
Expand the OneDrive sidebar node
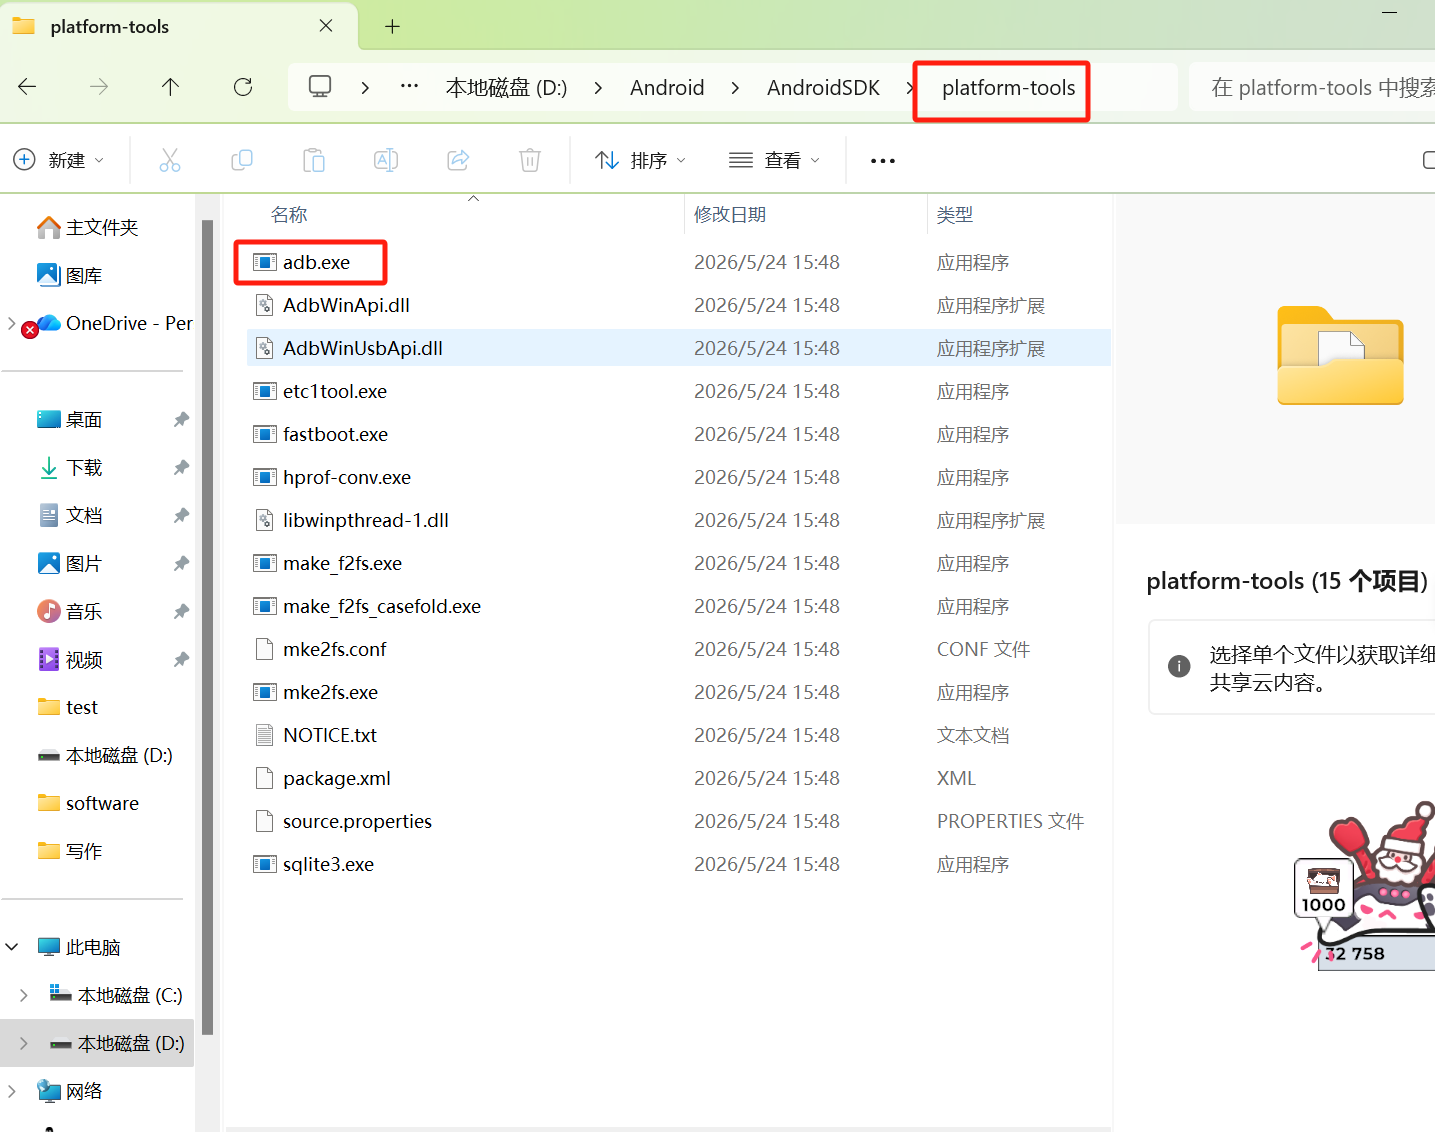[12, 323]
